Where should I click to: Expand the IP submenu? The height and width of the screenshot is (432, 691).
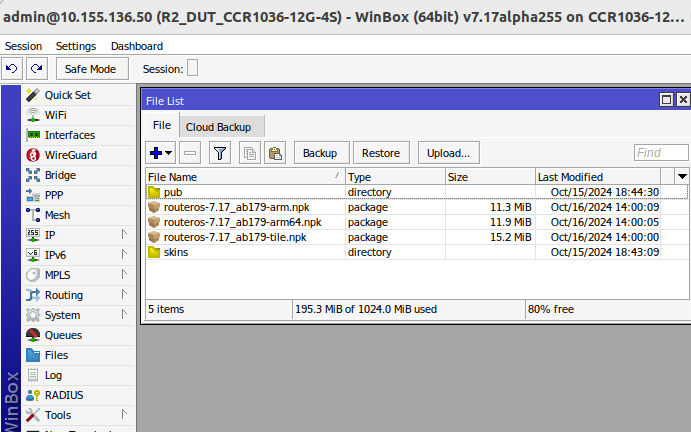50,235
